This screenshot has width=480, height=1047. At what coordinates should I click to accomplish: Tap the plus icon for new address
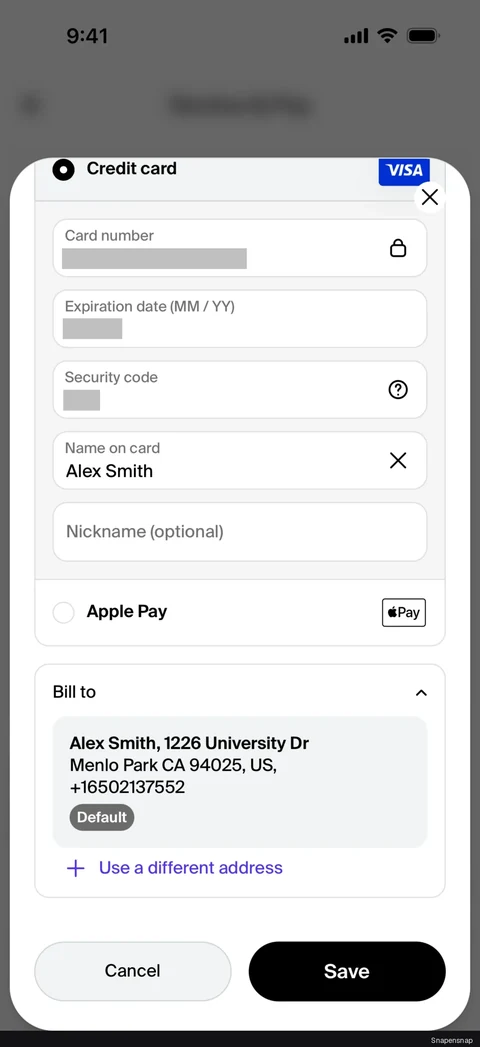coord(75,868)
